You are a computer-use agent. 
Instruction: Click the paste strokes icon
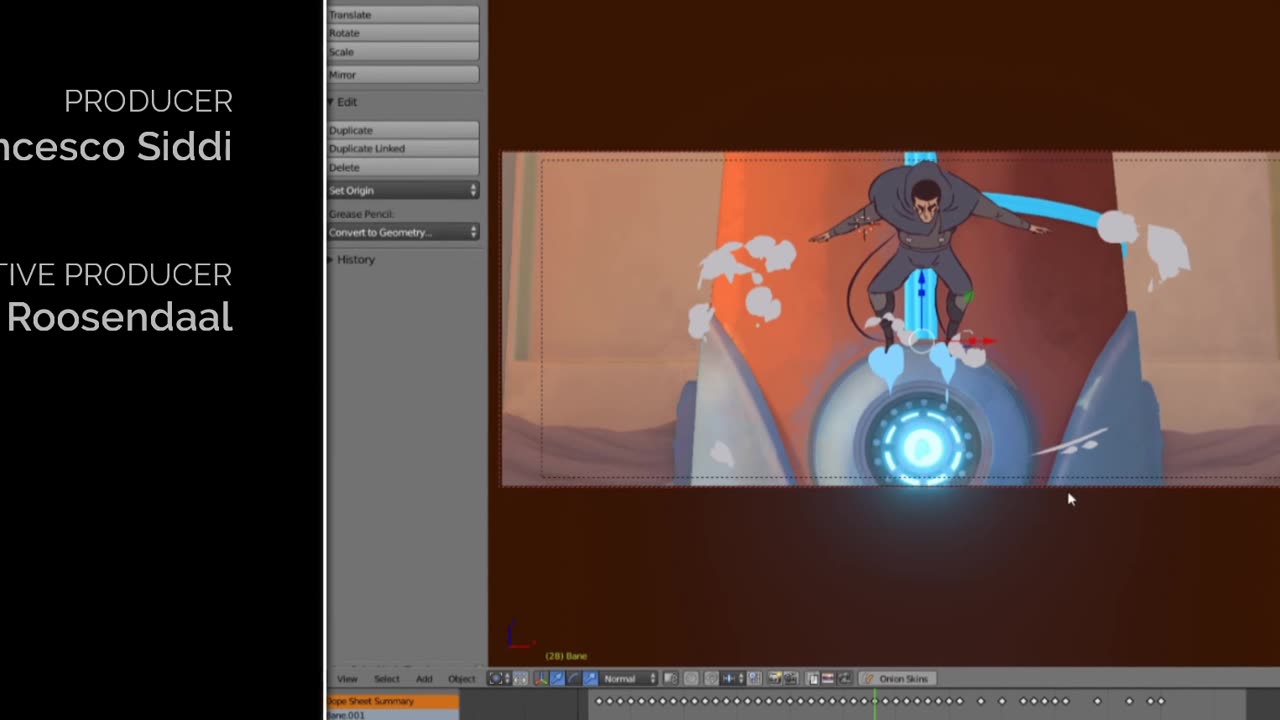[x=828, y=678]
